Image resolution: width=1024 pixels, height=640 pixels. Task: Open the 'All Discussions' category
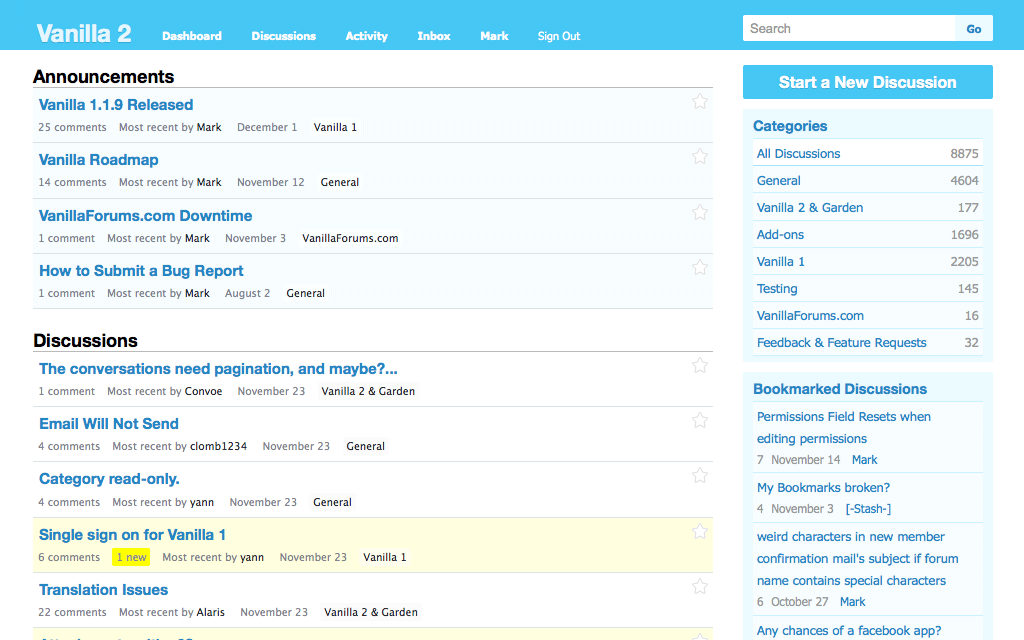[x=798, y=153]
